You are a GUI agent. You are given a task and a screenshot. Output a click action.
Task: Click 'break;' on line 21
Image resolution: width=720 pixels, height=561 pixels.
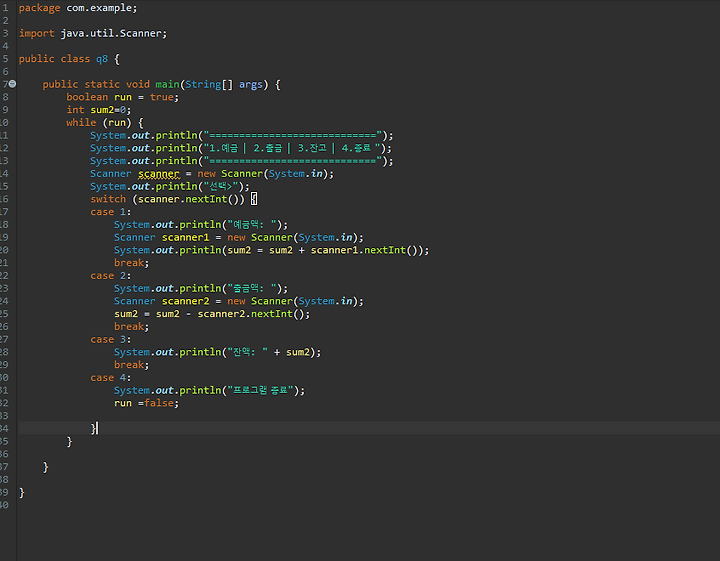132,263
